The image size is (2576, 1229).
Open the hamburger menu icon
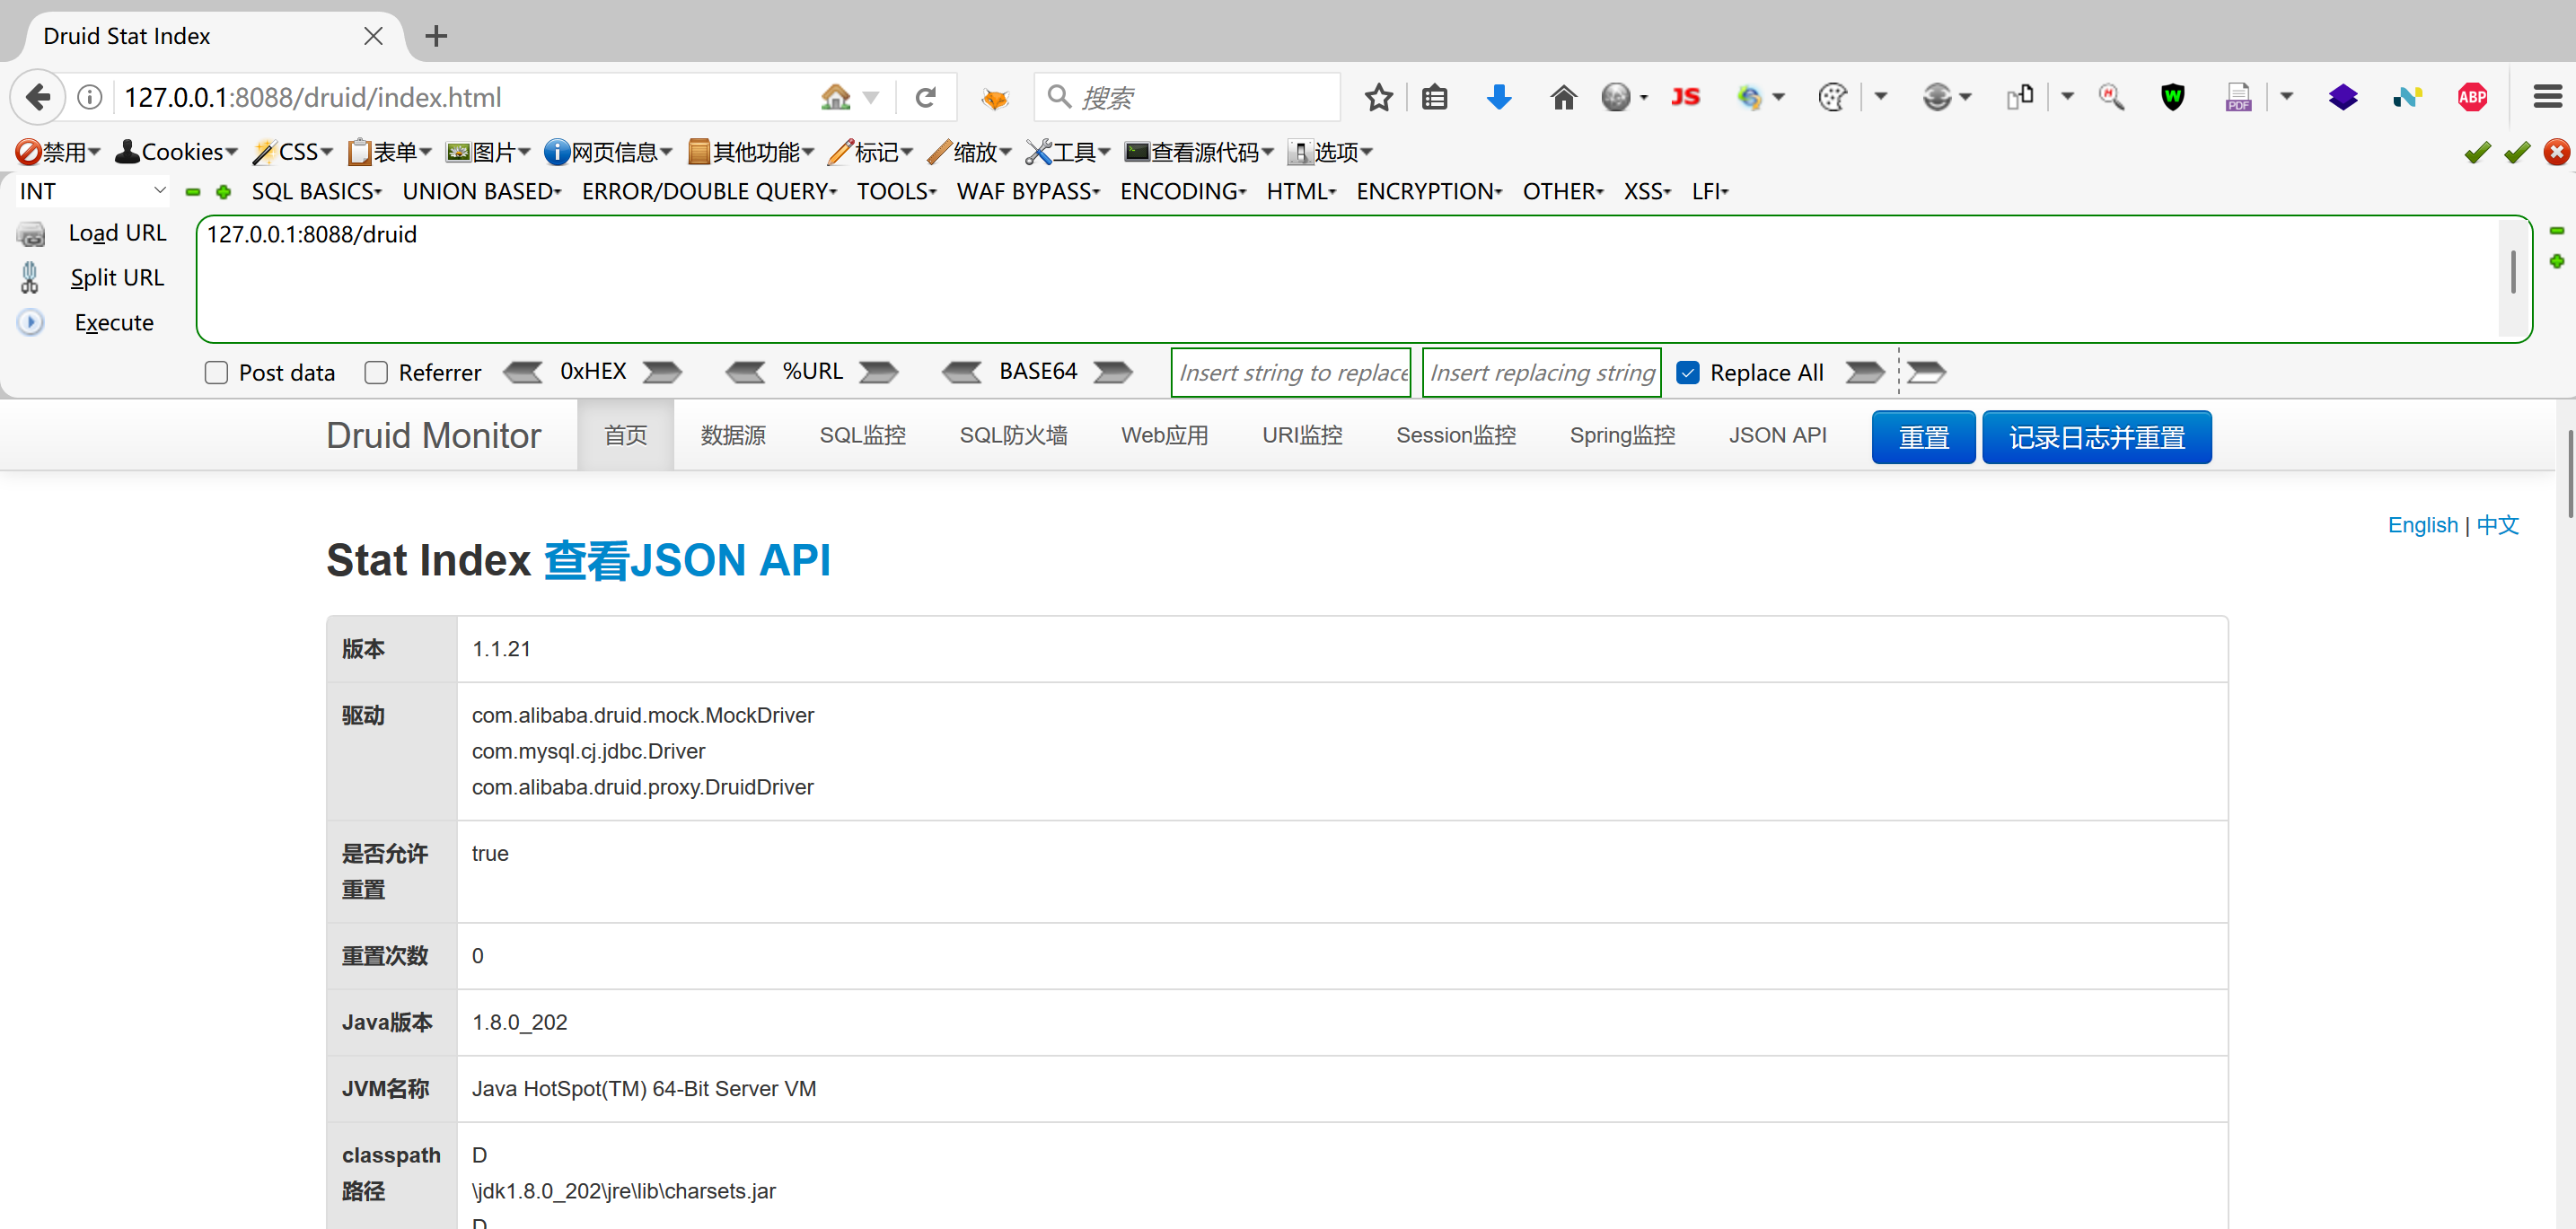click(x=2546, y=97)
